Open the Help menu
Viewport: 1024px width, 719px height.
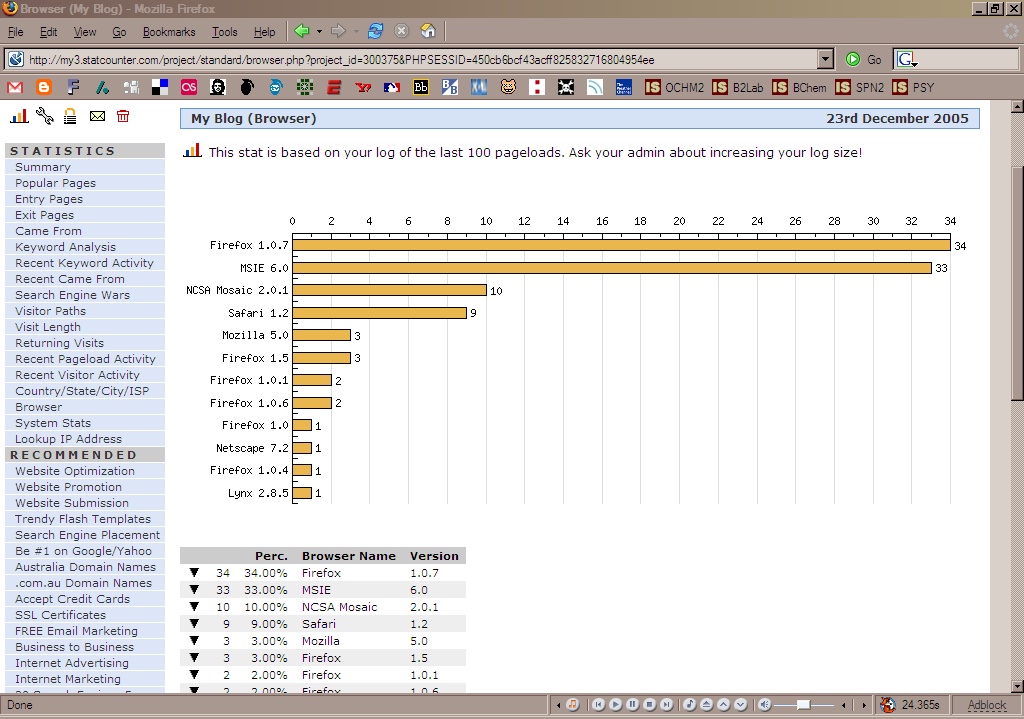tap(264, 31)
